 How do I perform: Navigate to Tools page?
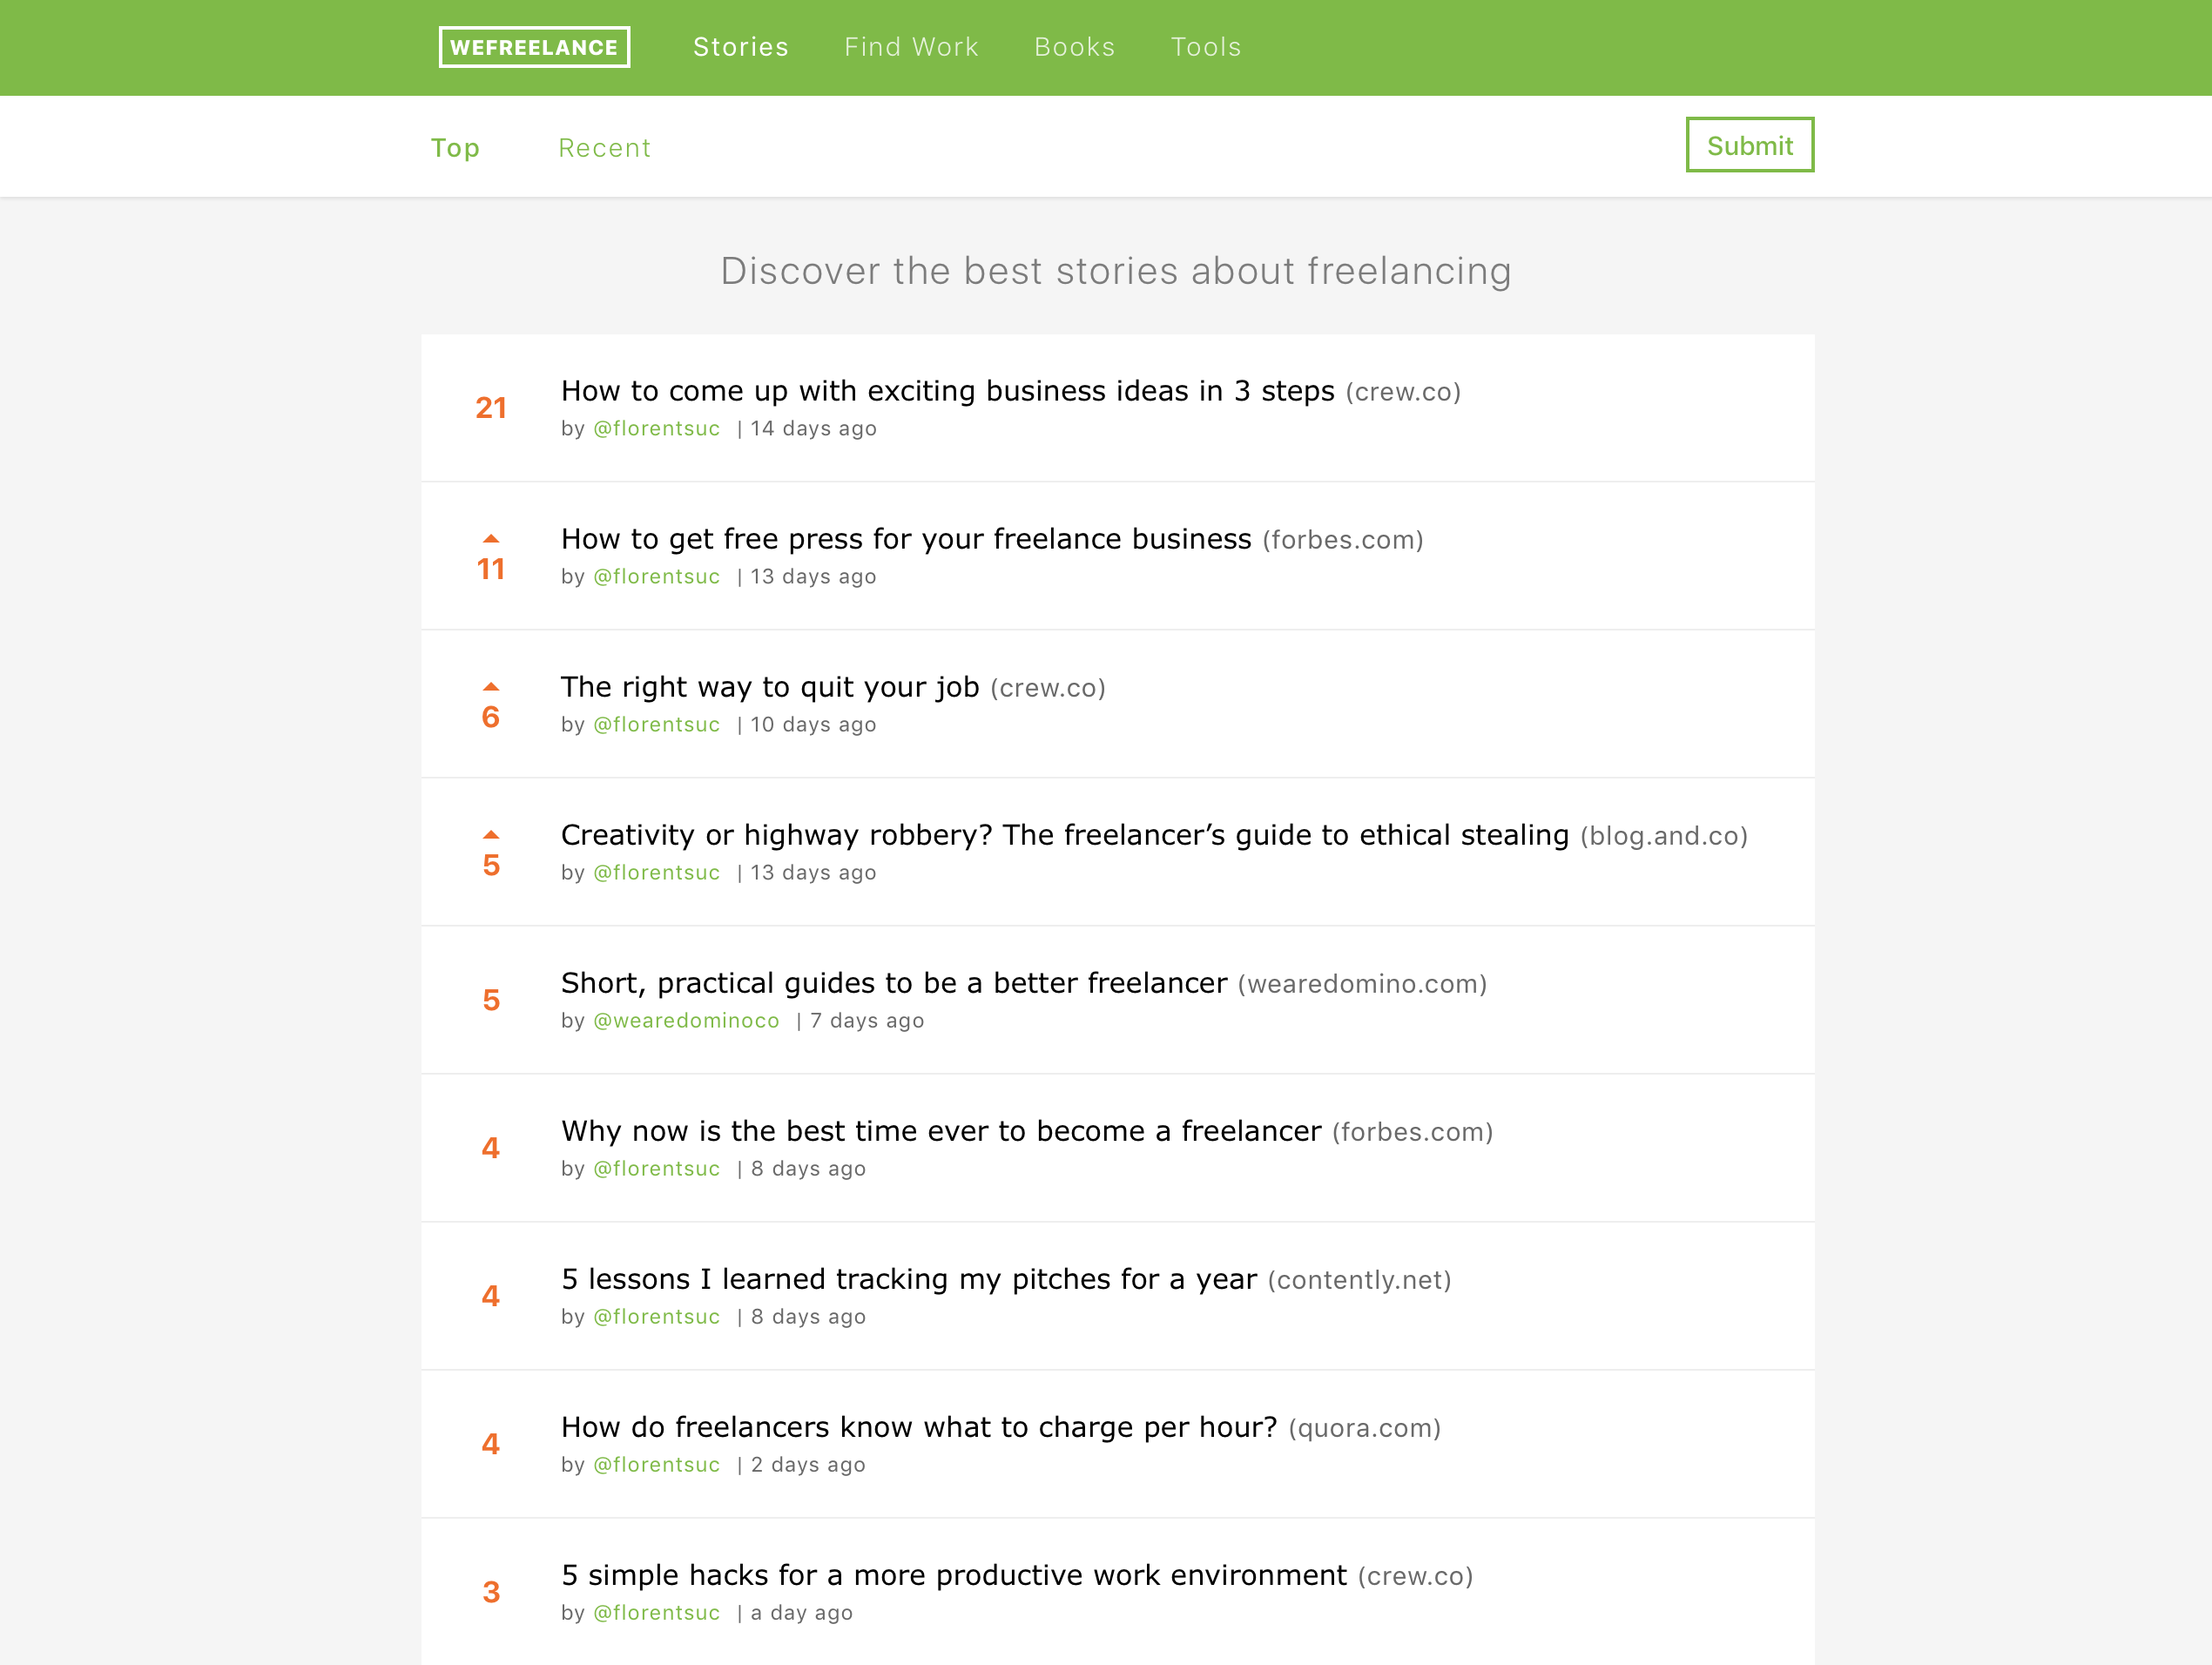tap(1205, 47)
